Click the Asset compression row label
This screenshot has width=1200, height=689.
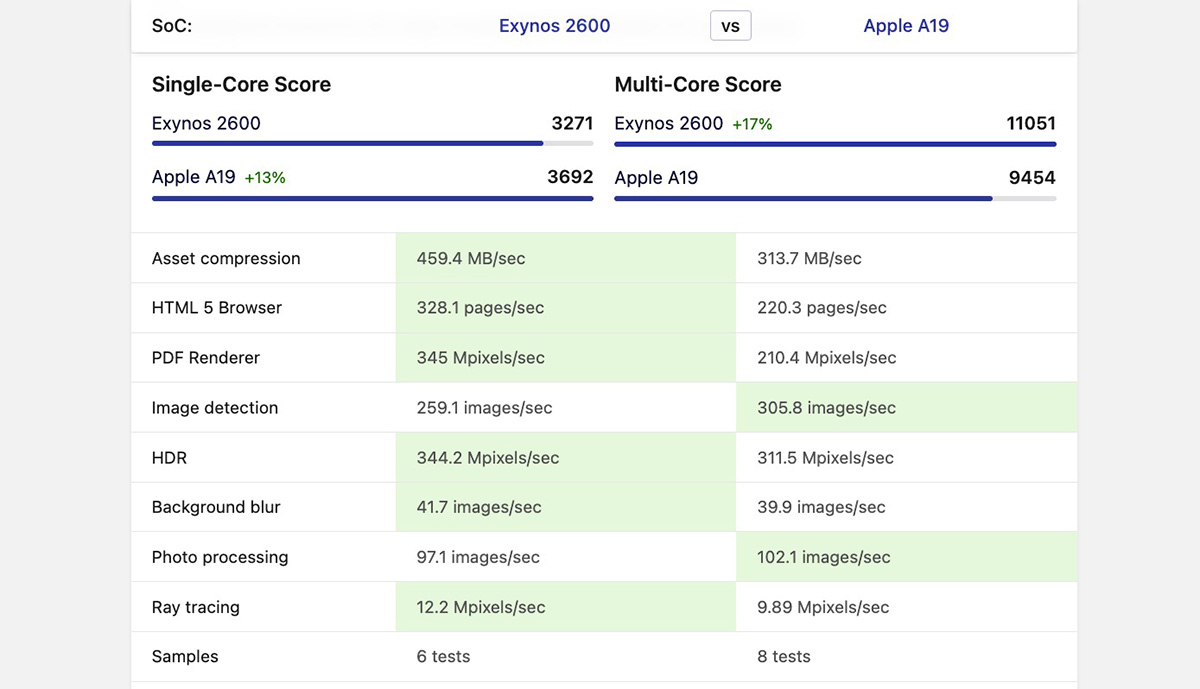[226, 258]
